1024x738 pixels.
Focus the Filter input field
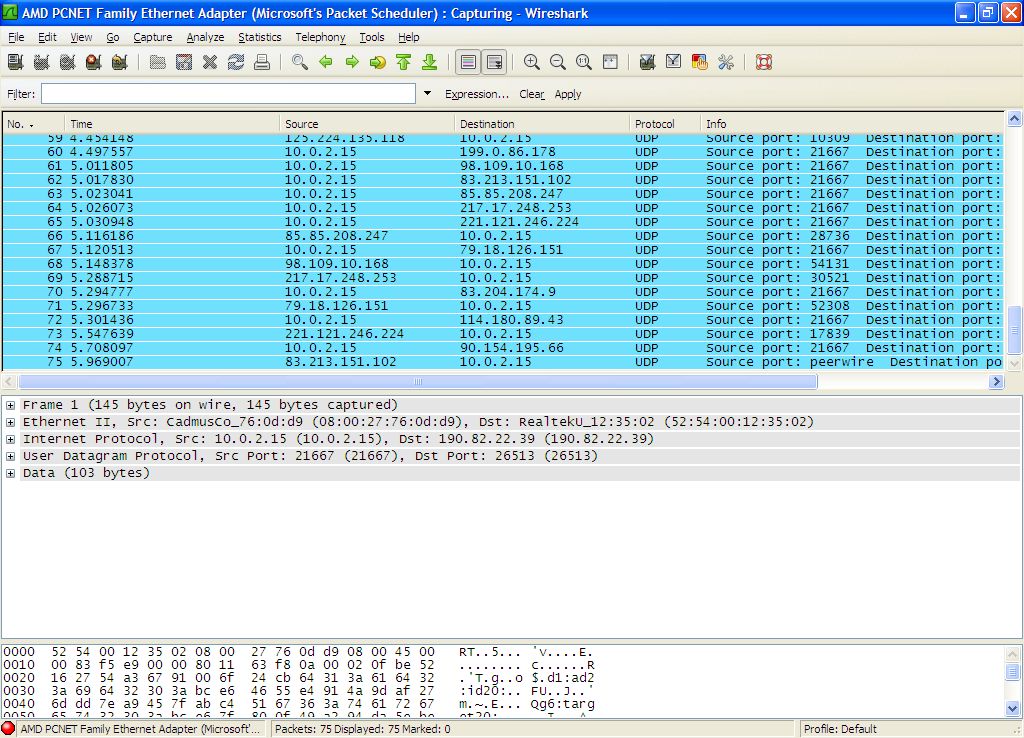click(x=229, y=93)
